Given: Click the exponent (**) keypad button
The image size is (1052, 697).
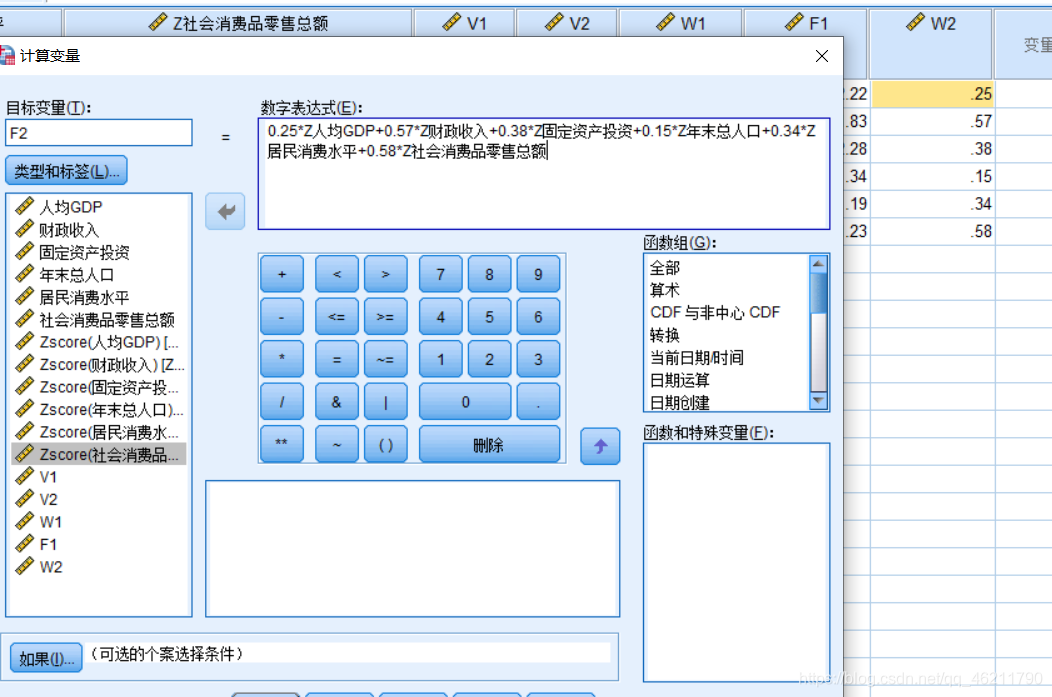Looking at the screenshot, I should [282, 444].
